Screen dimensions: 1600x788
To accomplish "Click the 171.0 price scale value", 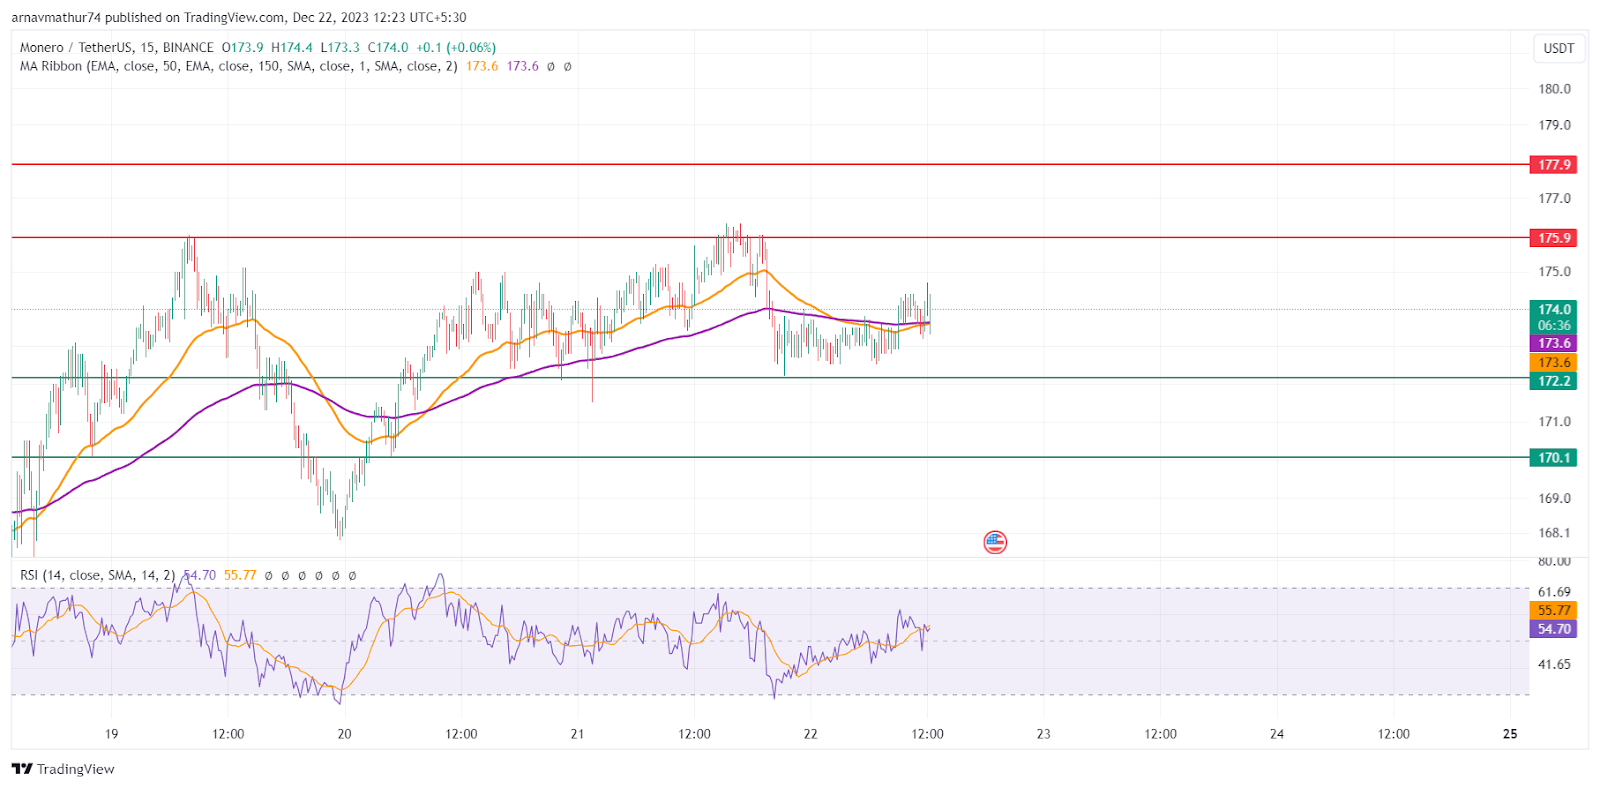I will 1554,421.
